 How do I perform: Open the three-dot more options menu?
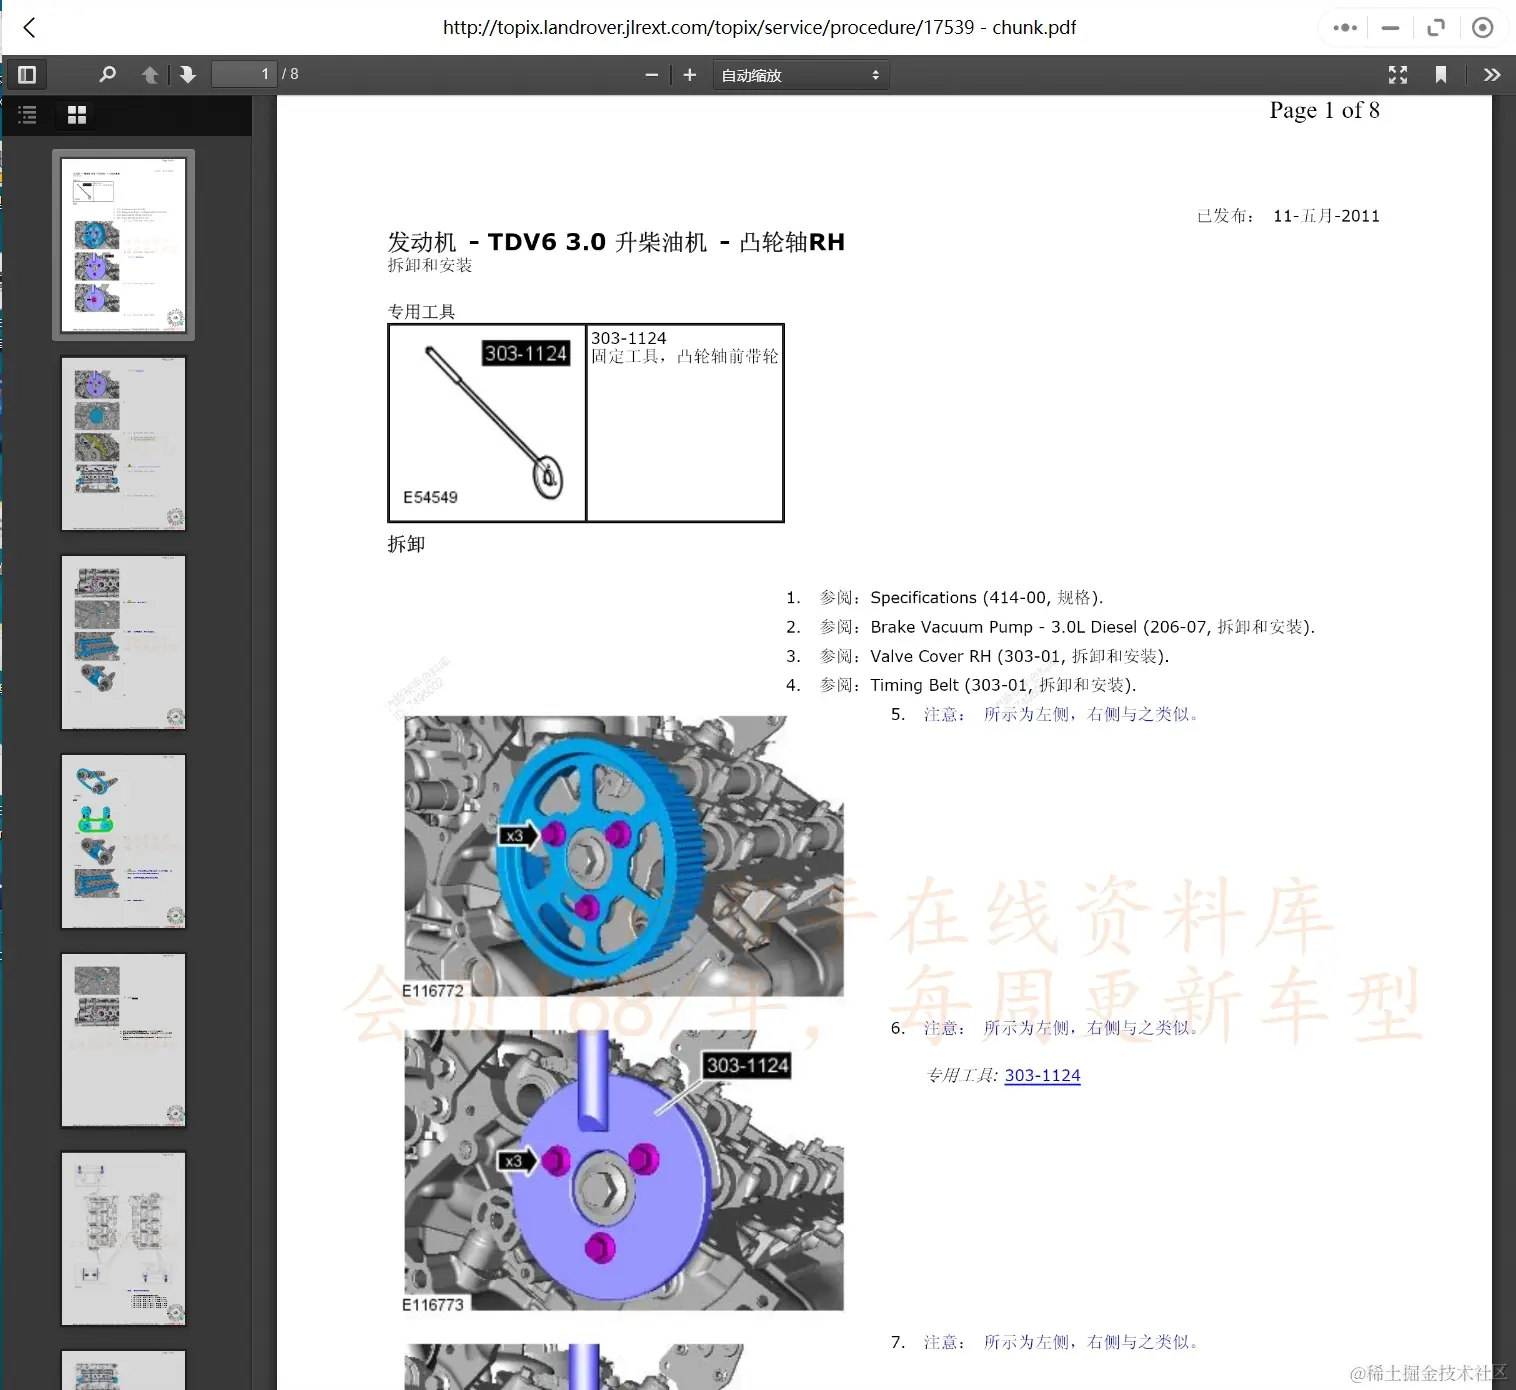click(1345, 28)
